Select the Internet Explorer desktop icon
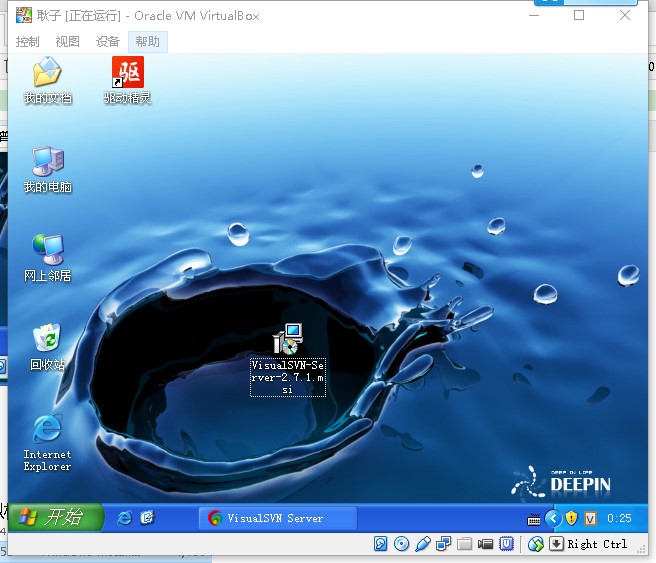The image size is (656, 563). click(47, 430)
